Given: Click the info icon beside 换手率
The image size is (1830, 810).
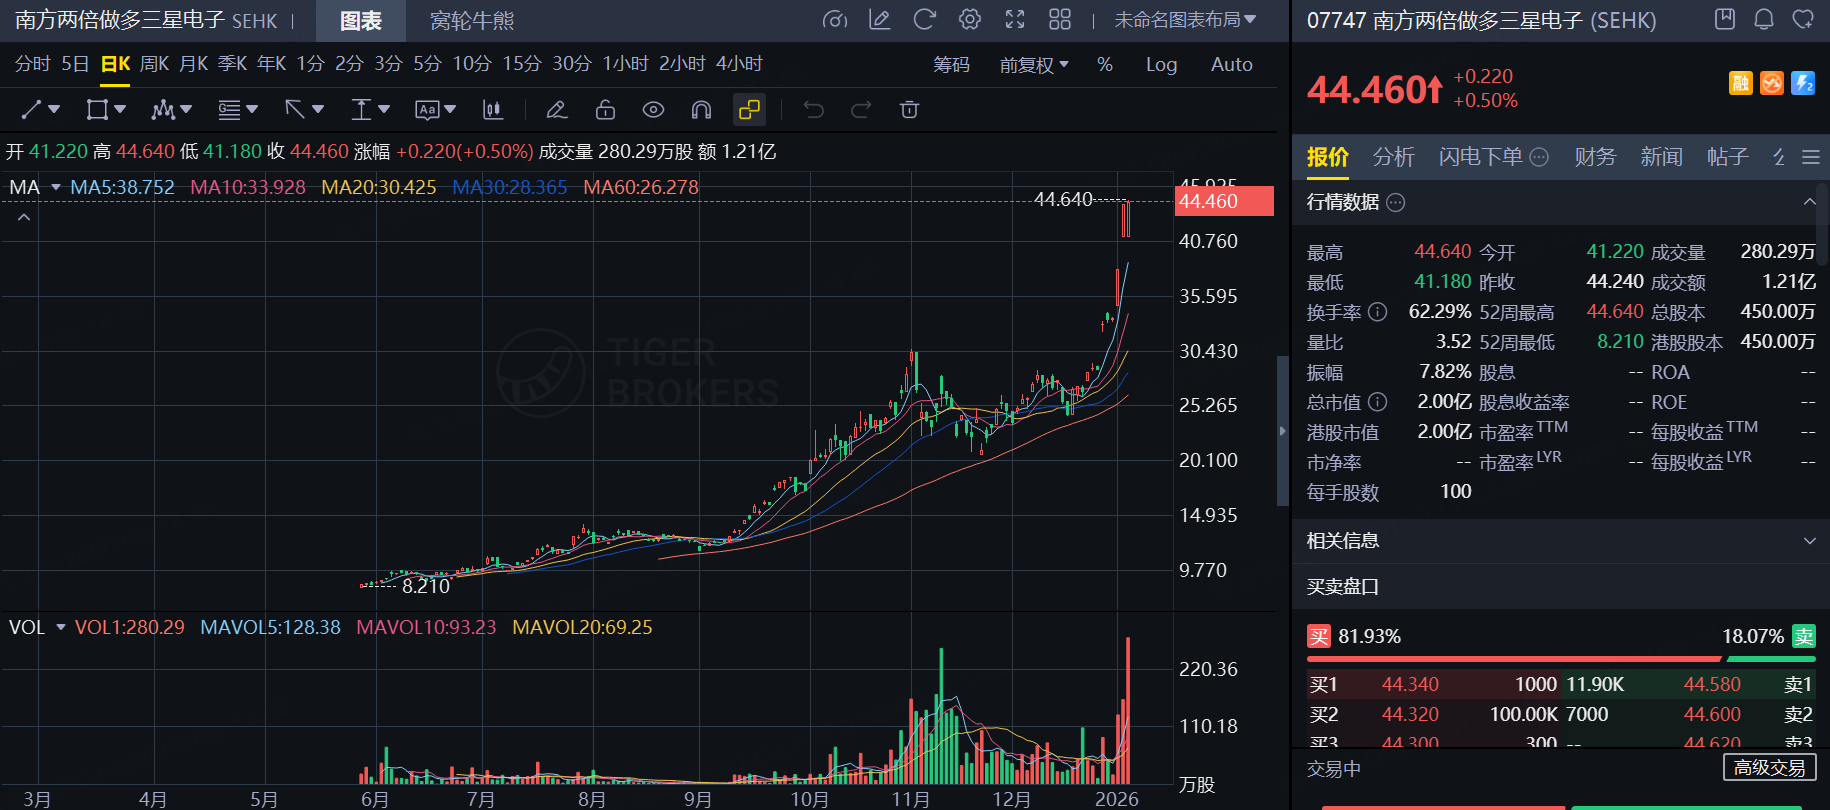Looking at the screenshot, I should coord(1378,312).
